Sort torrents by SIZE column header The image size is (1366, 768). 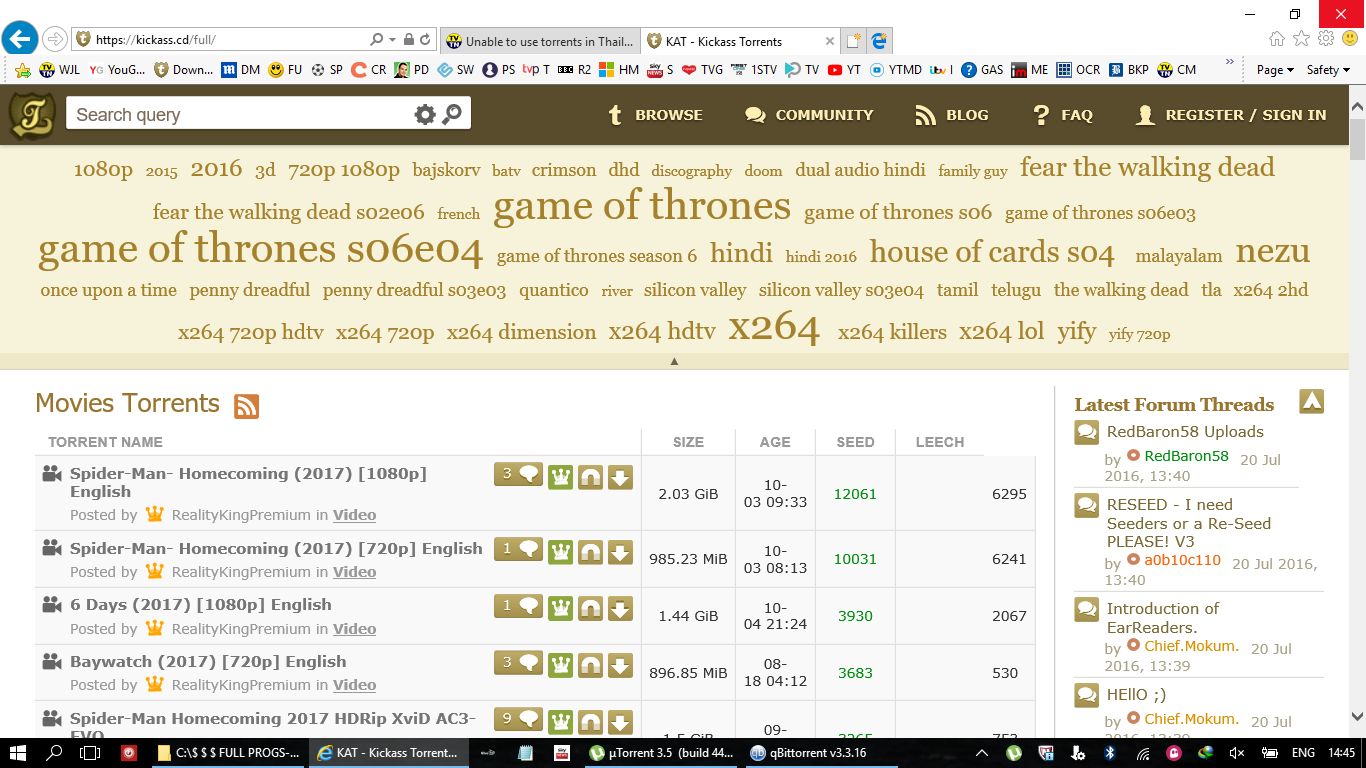coord(688,442)
